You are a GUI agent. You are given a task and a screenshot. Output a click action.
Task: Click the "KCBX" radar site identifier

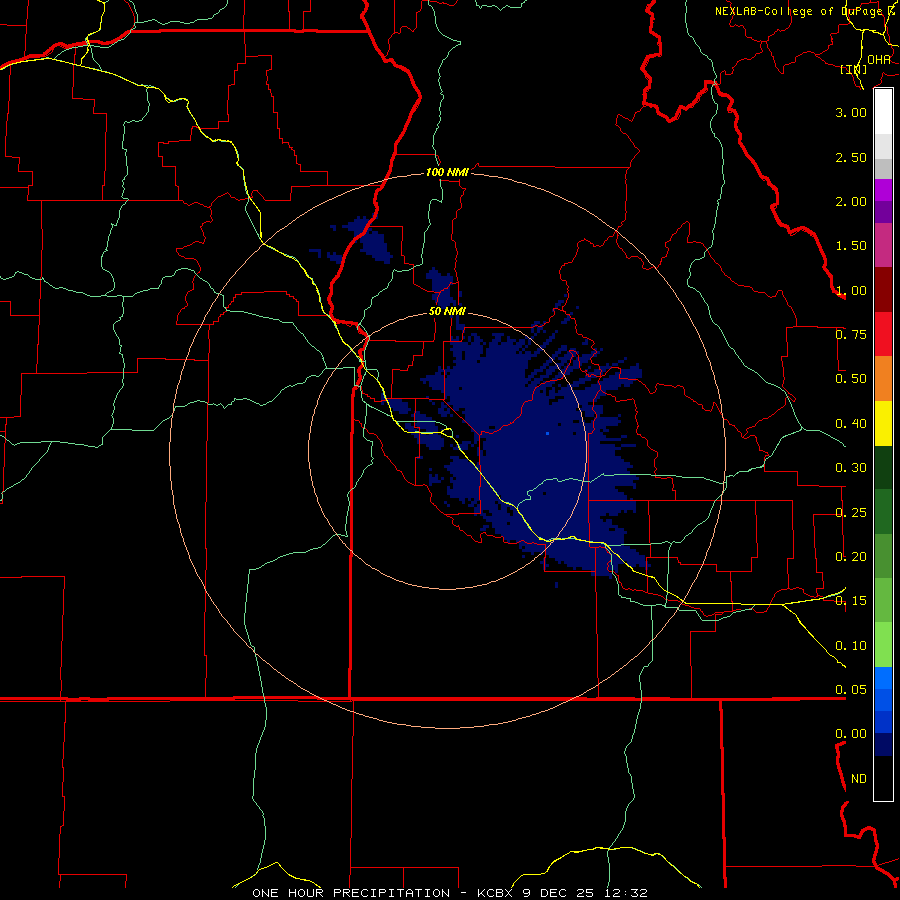(x=495, y=893)
